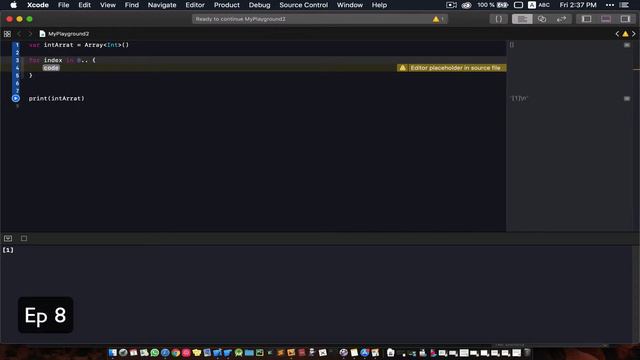Click the Editor placeholder in source file warning
This screenshot has width=640, height=360.
pyautogui.click(x=451, y=68)
